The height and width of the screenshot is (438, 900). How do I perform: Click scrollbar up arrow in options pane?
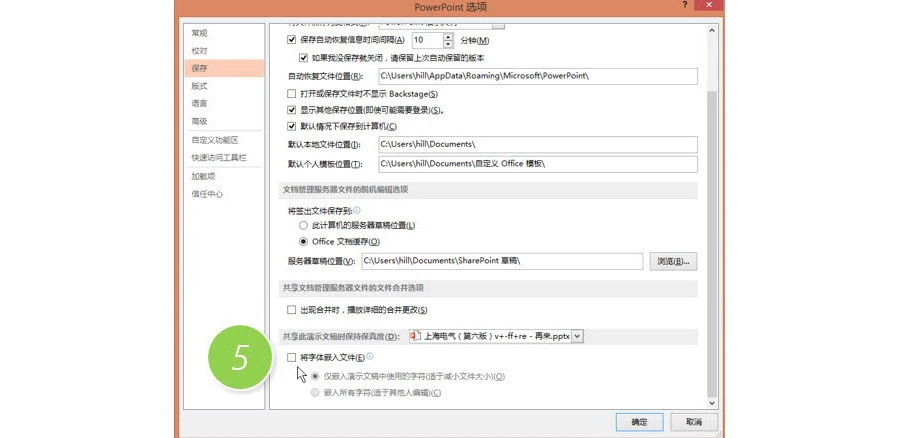point(712,30)
